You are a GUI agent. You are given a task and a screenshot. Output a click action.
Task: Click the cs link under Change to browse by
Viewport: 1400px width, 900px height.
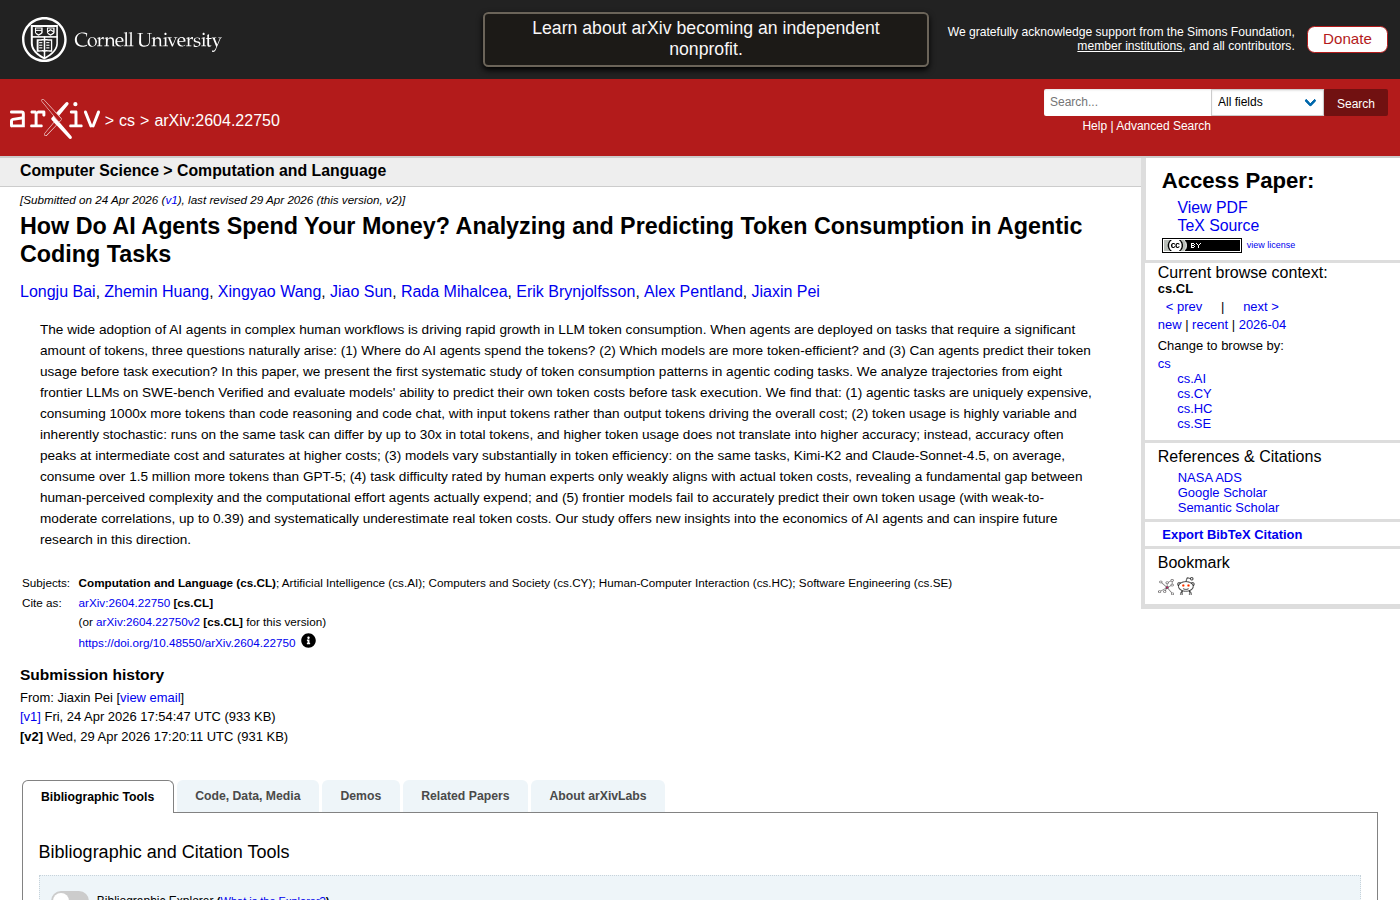coord(1164,364)
